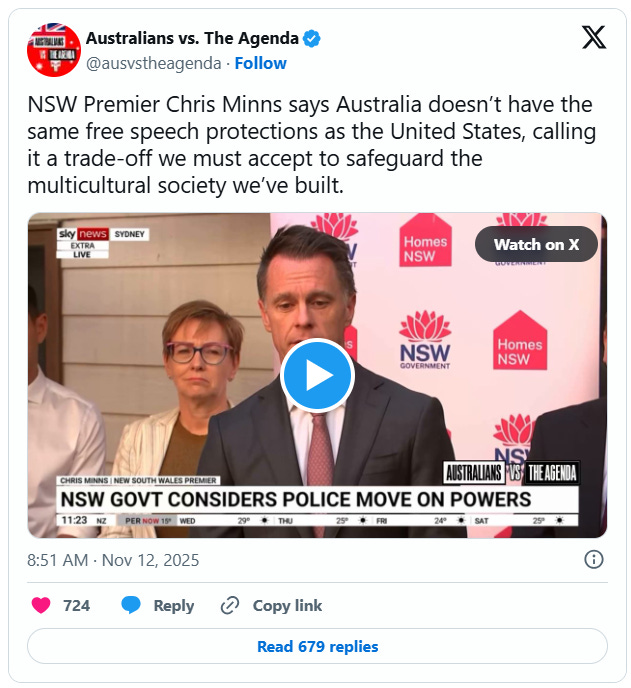Click the copy link chain icon
Screen dimensions: 631x688
click(230, 606)
